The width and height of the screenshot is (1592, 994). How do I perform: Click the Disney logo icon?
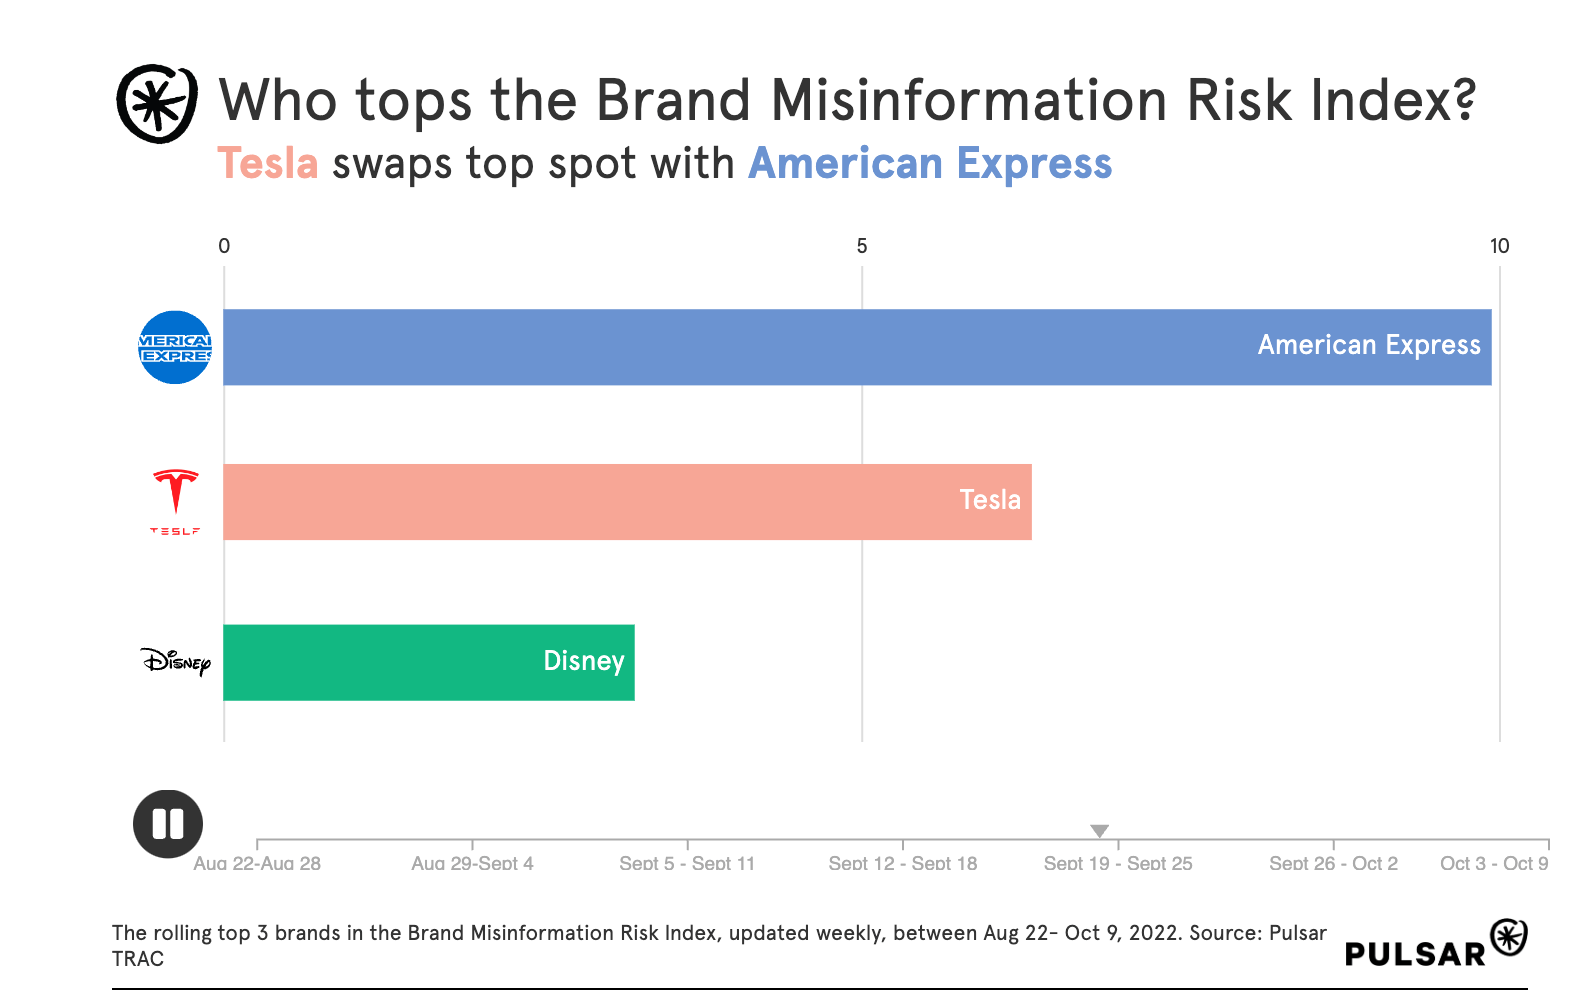(176, 662)
